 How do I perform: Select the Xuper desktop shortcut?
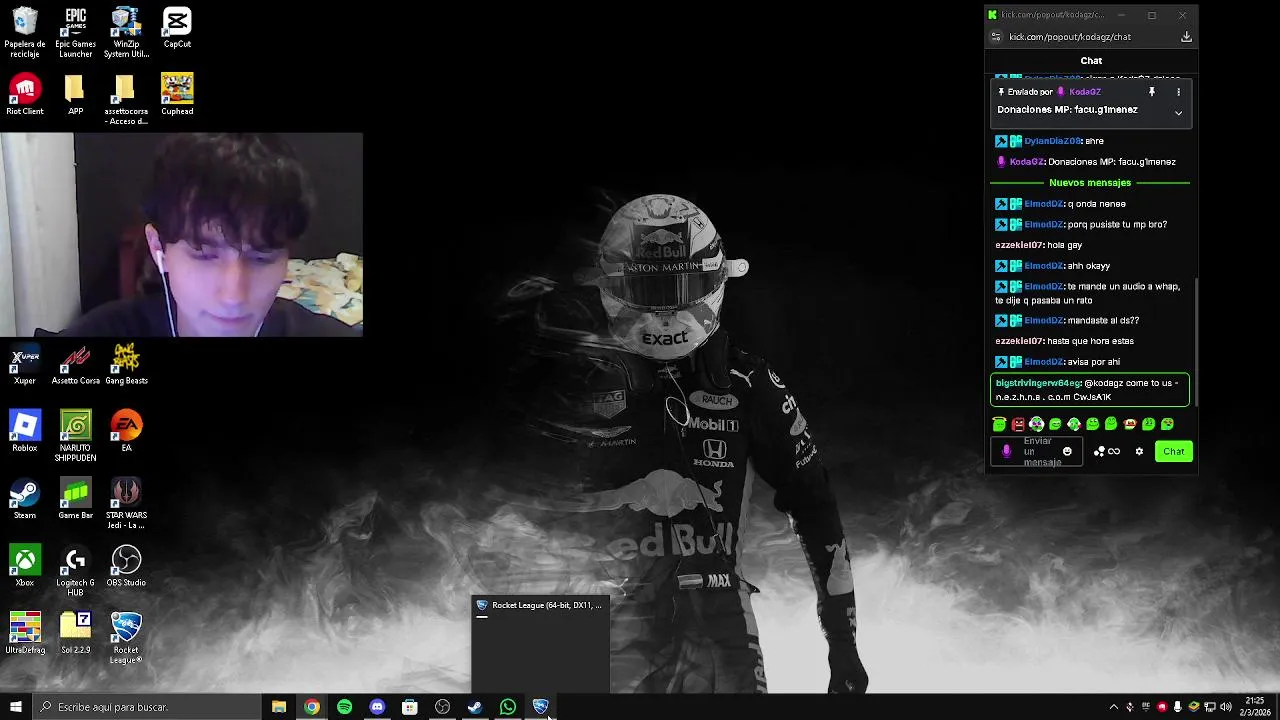25,365
